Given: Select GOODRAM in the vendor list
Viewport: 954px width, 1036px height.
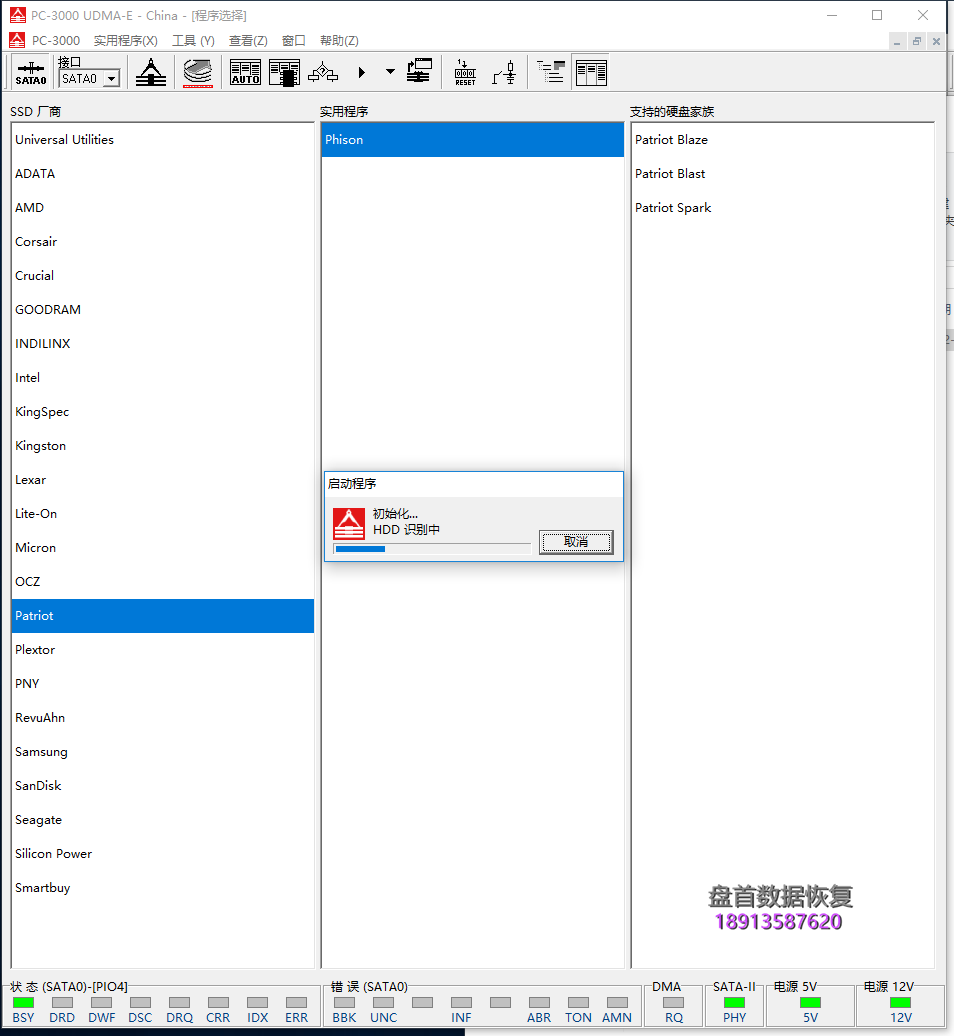Looking at the screenshot, I should (x=163, y=310).
